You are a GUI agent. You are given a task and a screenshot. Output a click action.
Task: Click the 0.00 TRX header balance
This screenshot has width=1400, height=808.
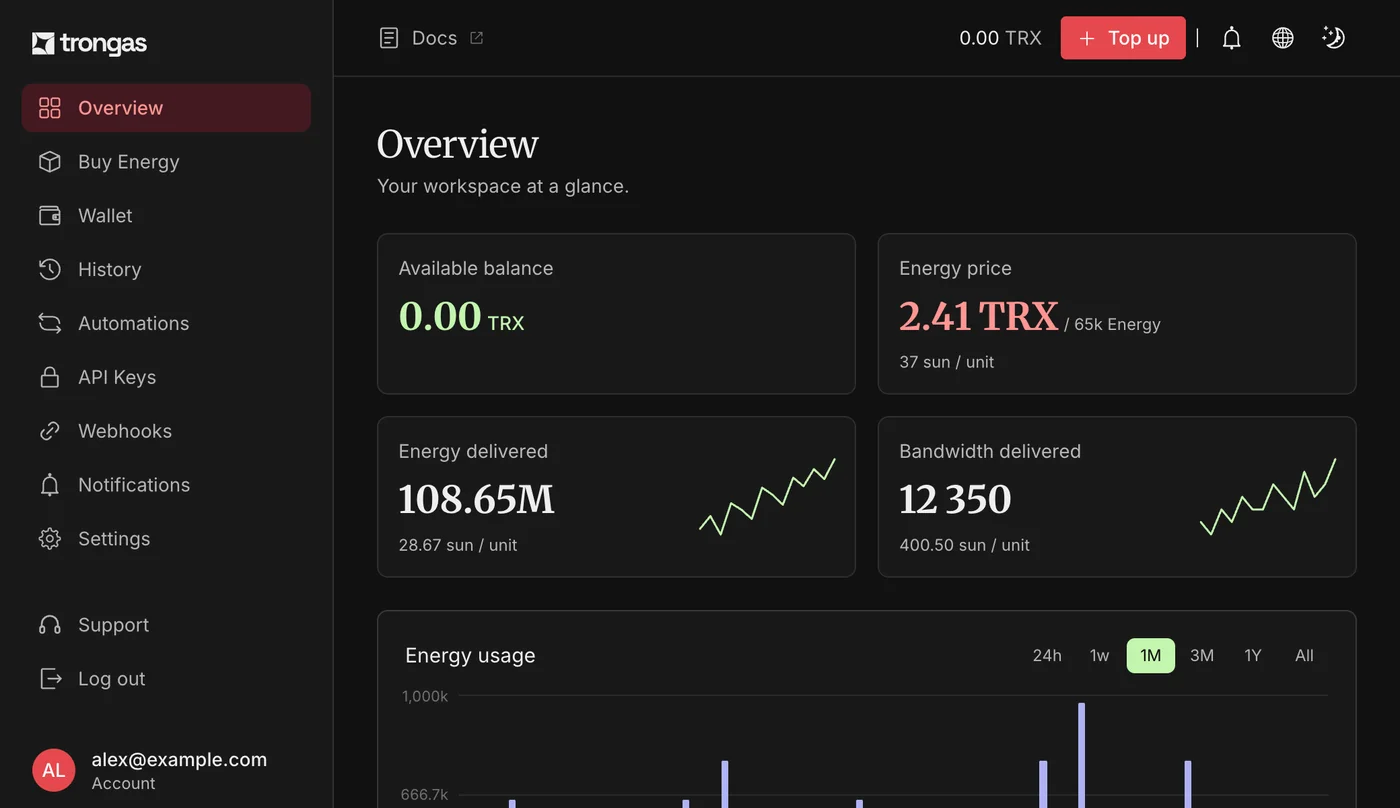1000,38
